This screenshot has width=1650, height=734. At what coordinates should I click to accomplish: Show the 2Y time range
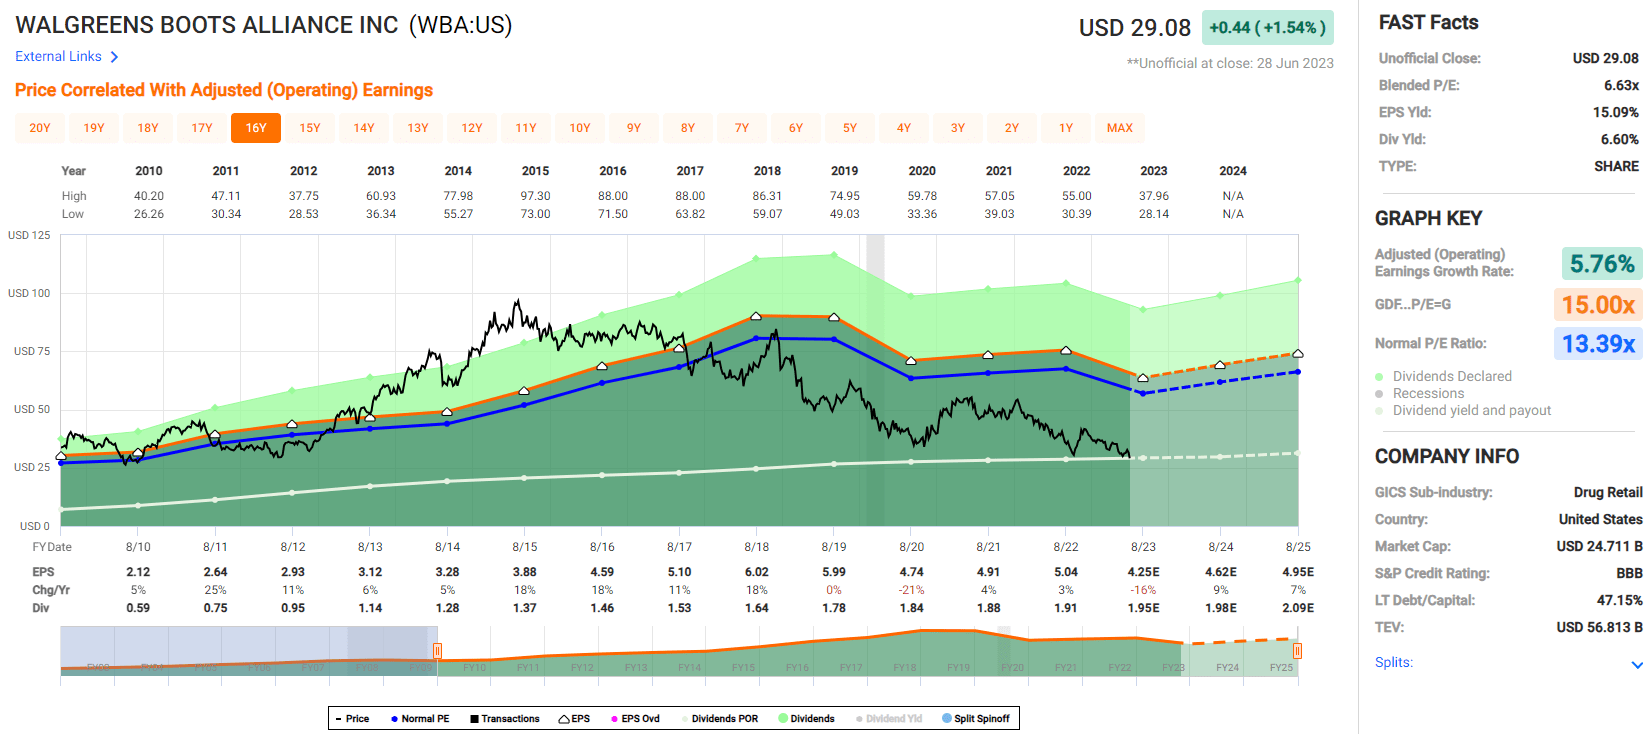click(x=1012, y=128)
